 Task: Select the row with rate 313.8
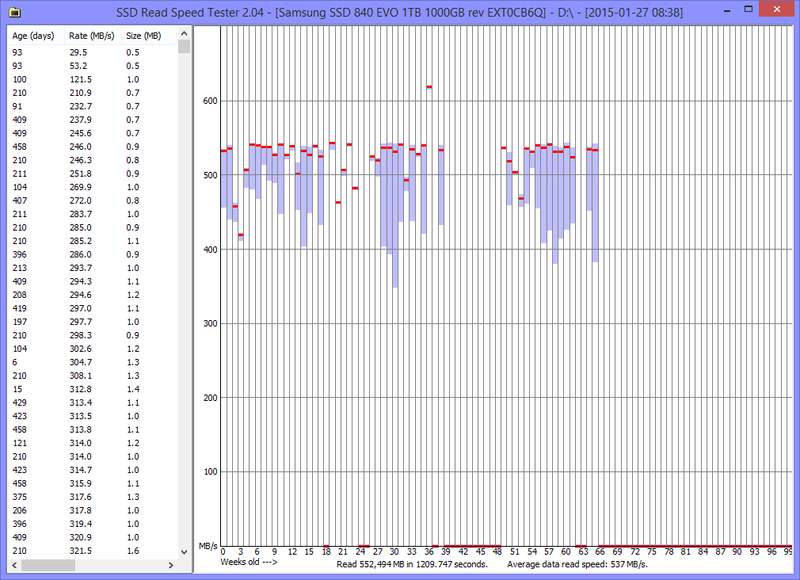(93, 430)
